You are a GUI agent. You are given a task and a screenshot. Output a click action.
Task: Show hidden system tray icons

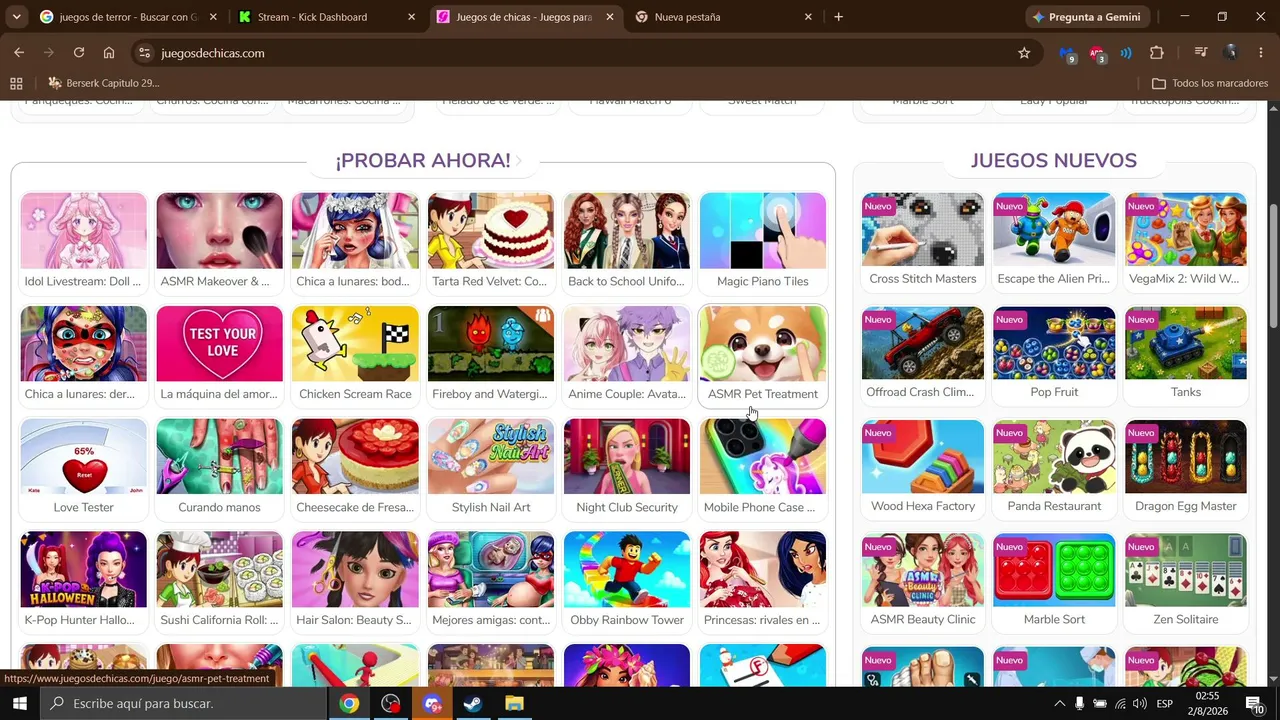(1059, 703)
